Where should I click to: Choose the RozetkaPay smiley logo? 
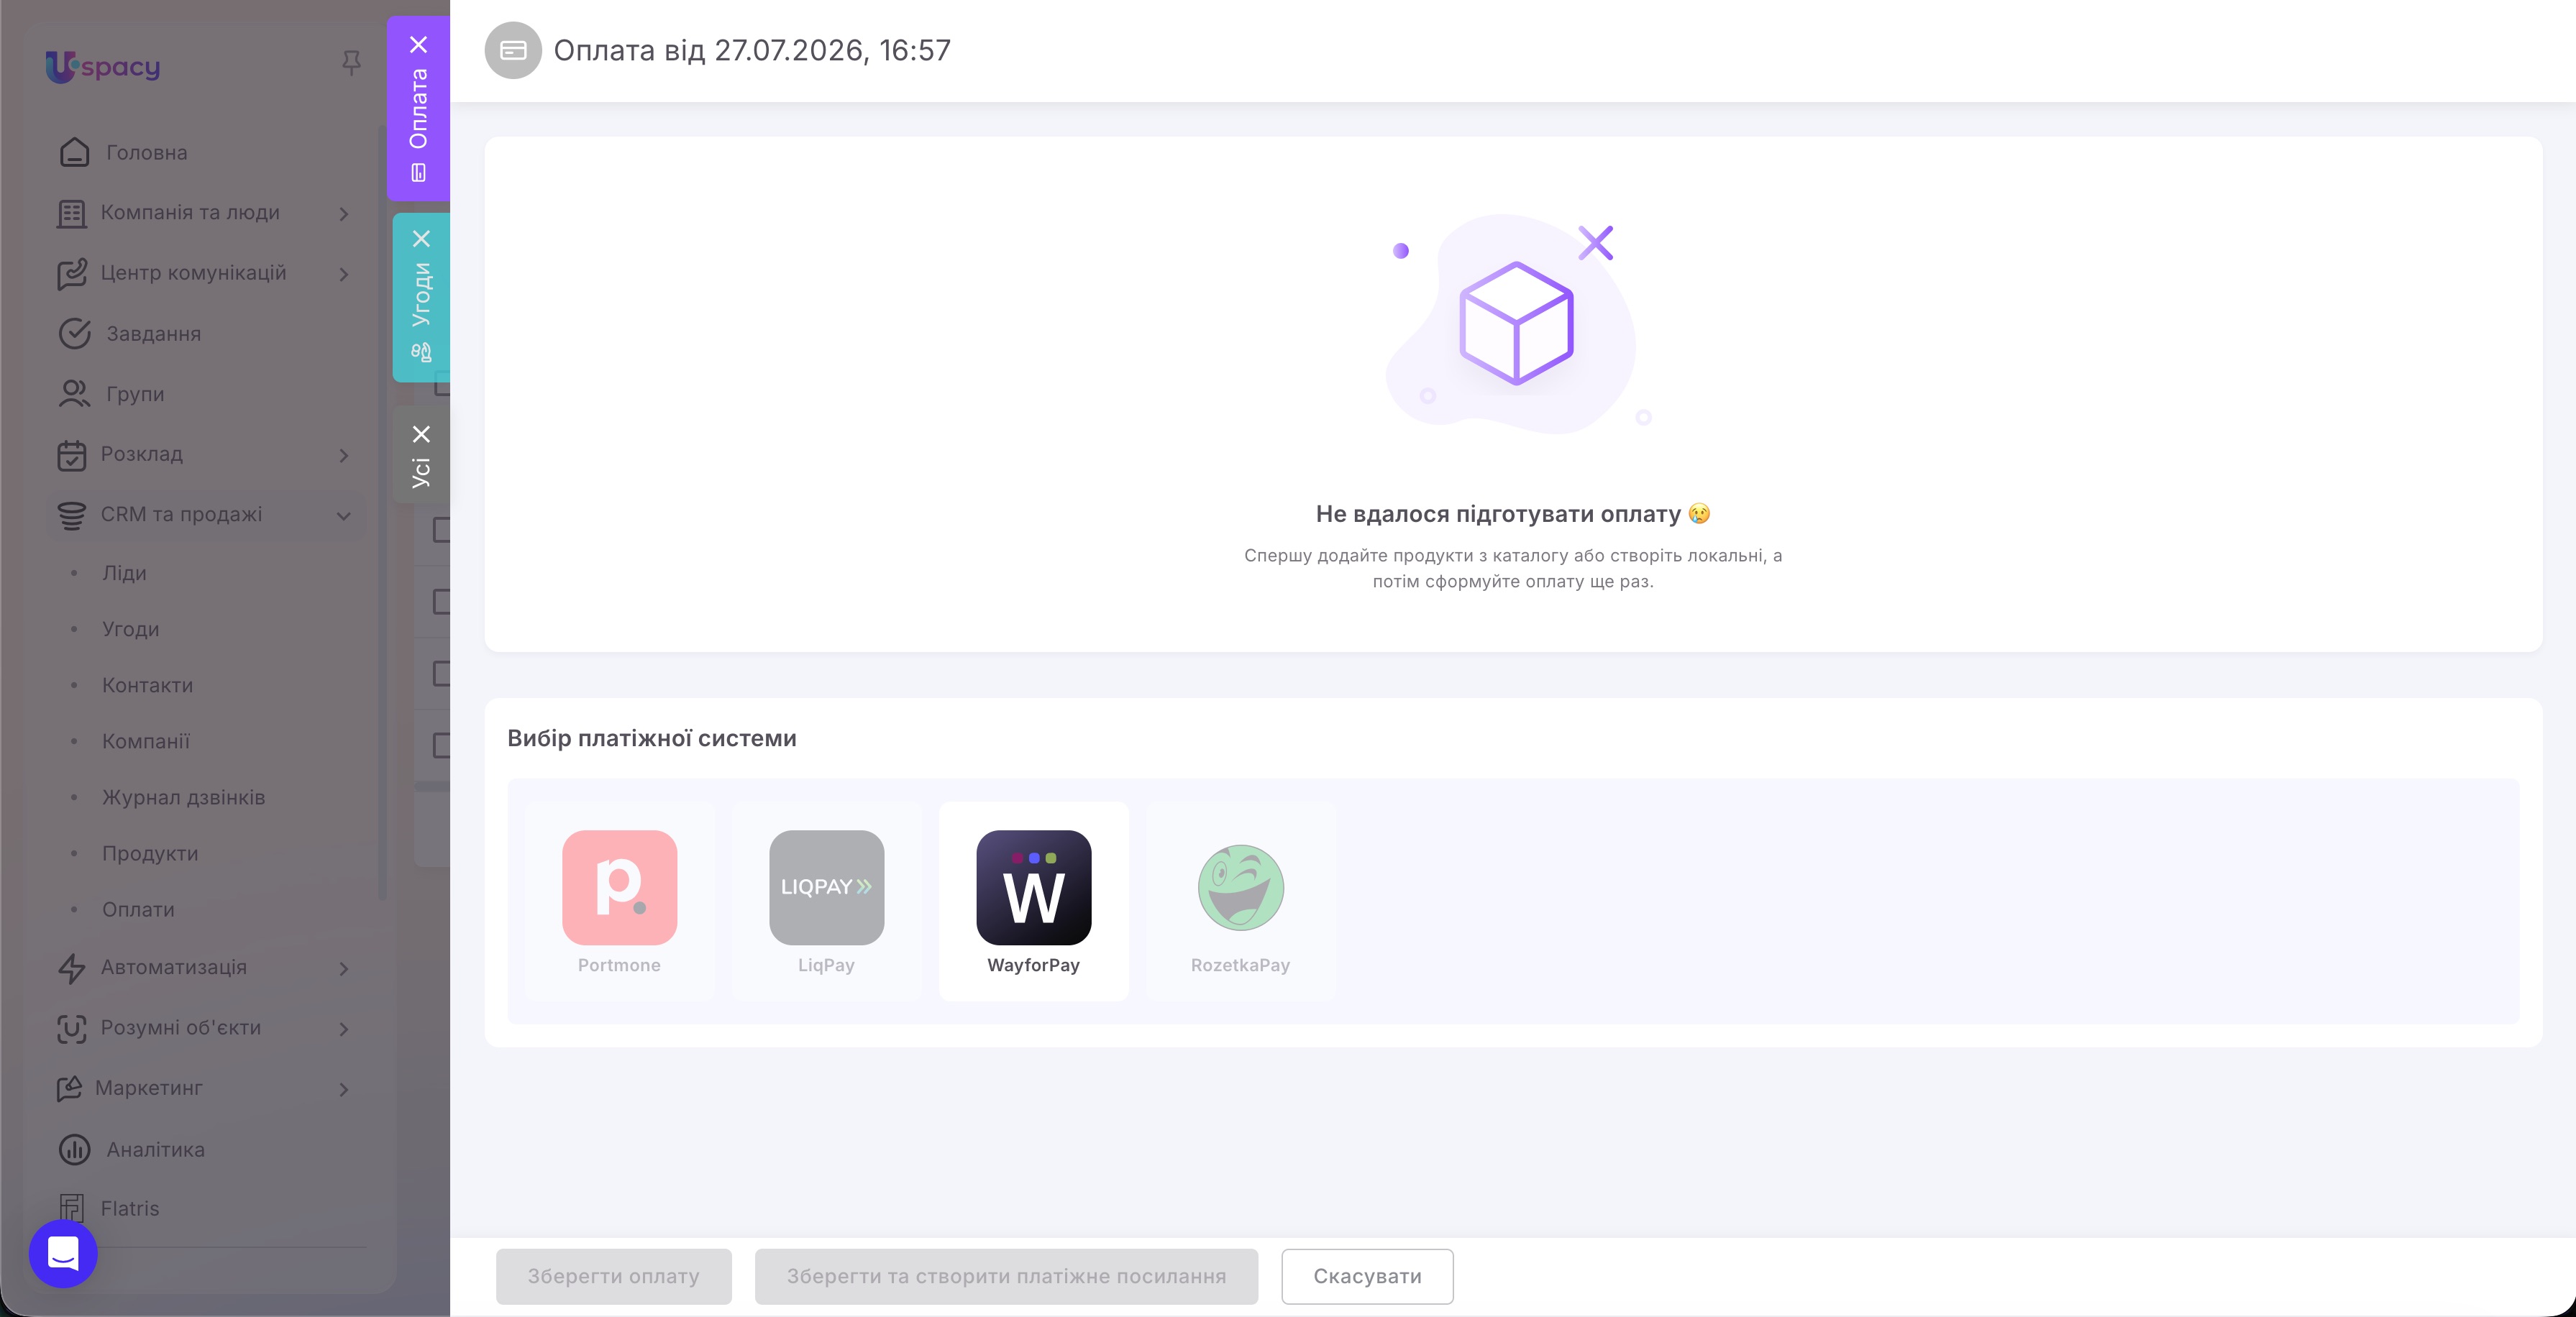coord(1240,887)
